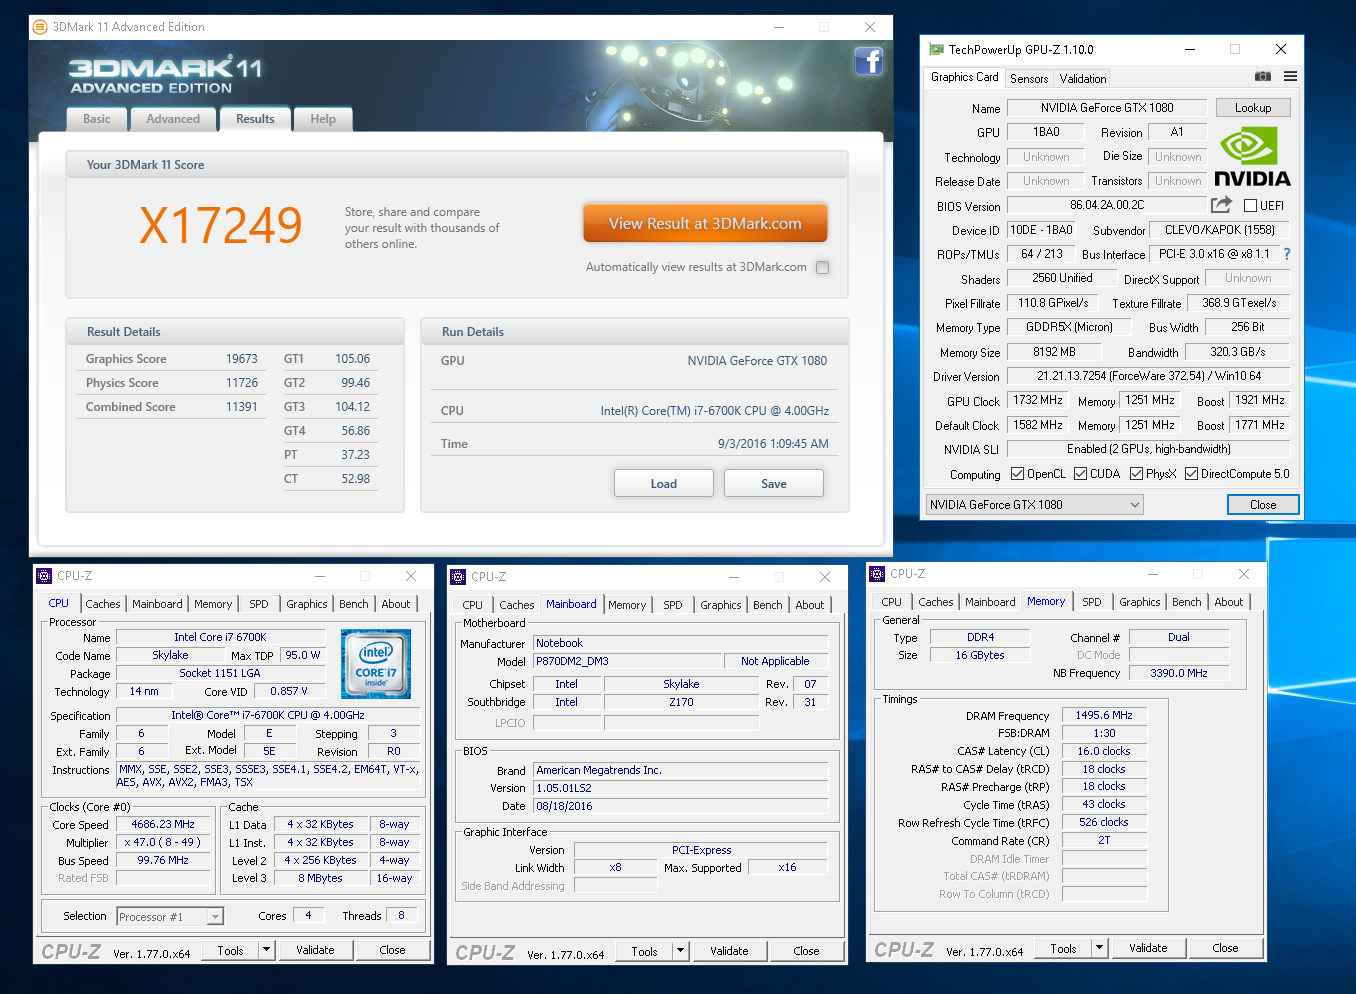Expand Tools dropdown arrow in CPU-Z Memory window

[x=1099, y=948]
